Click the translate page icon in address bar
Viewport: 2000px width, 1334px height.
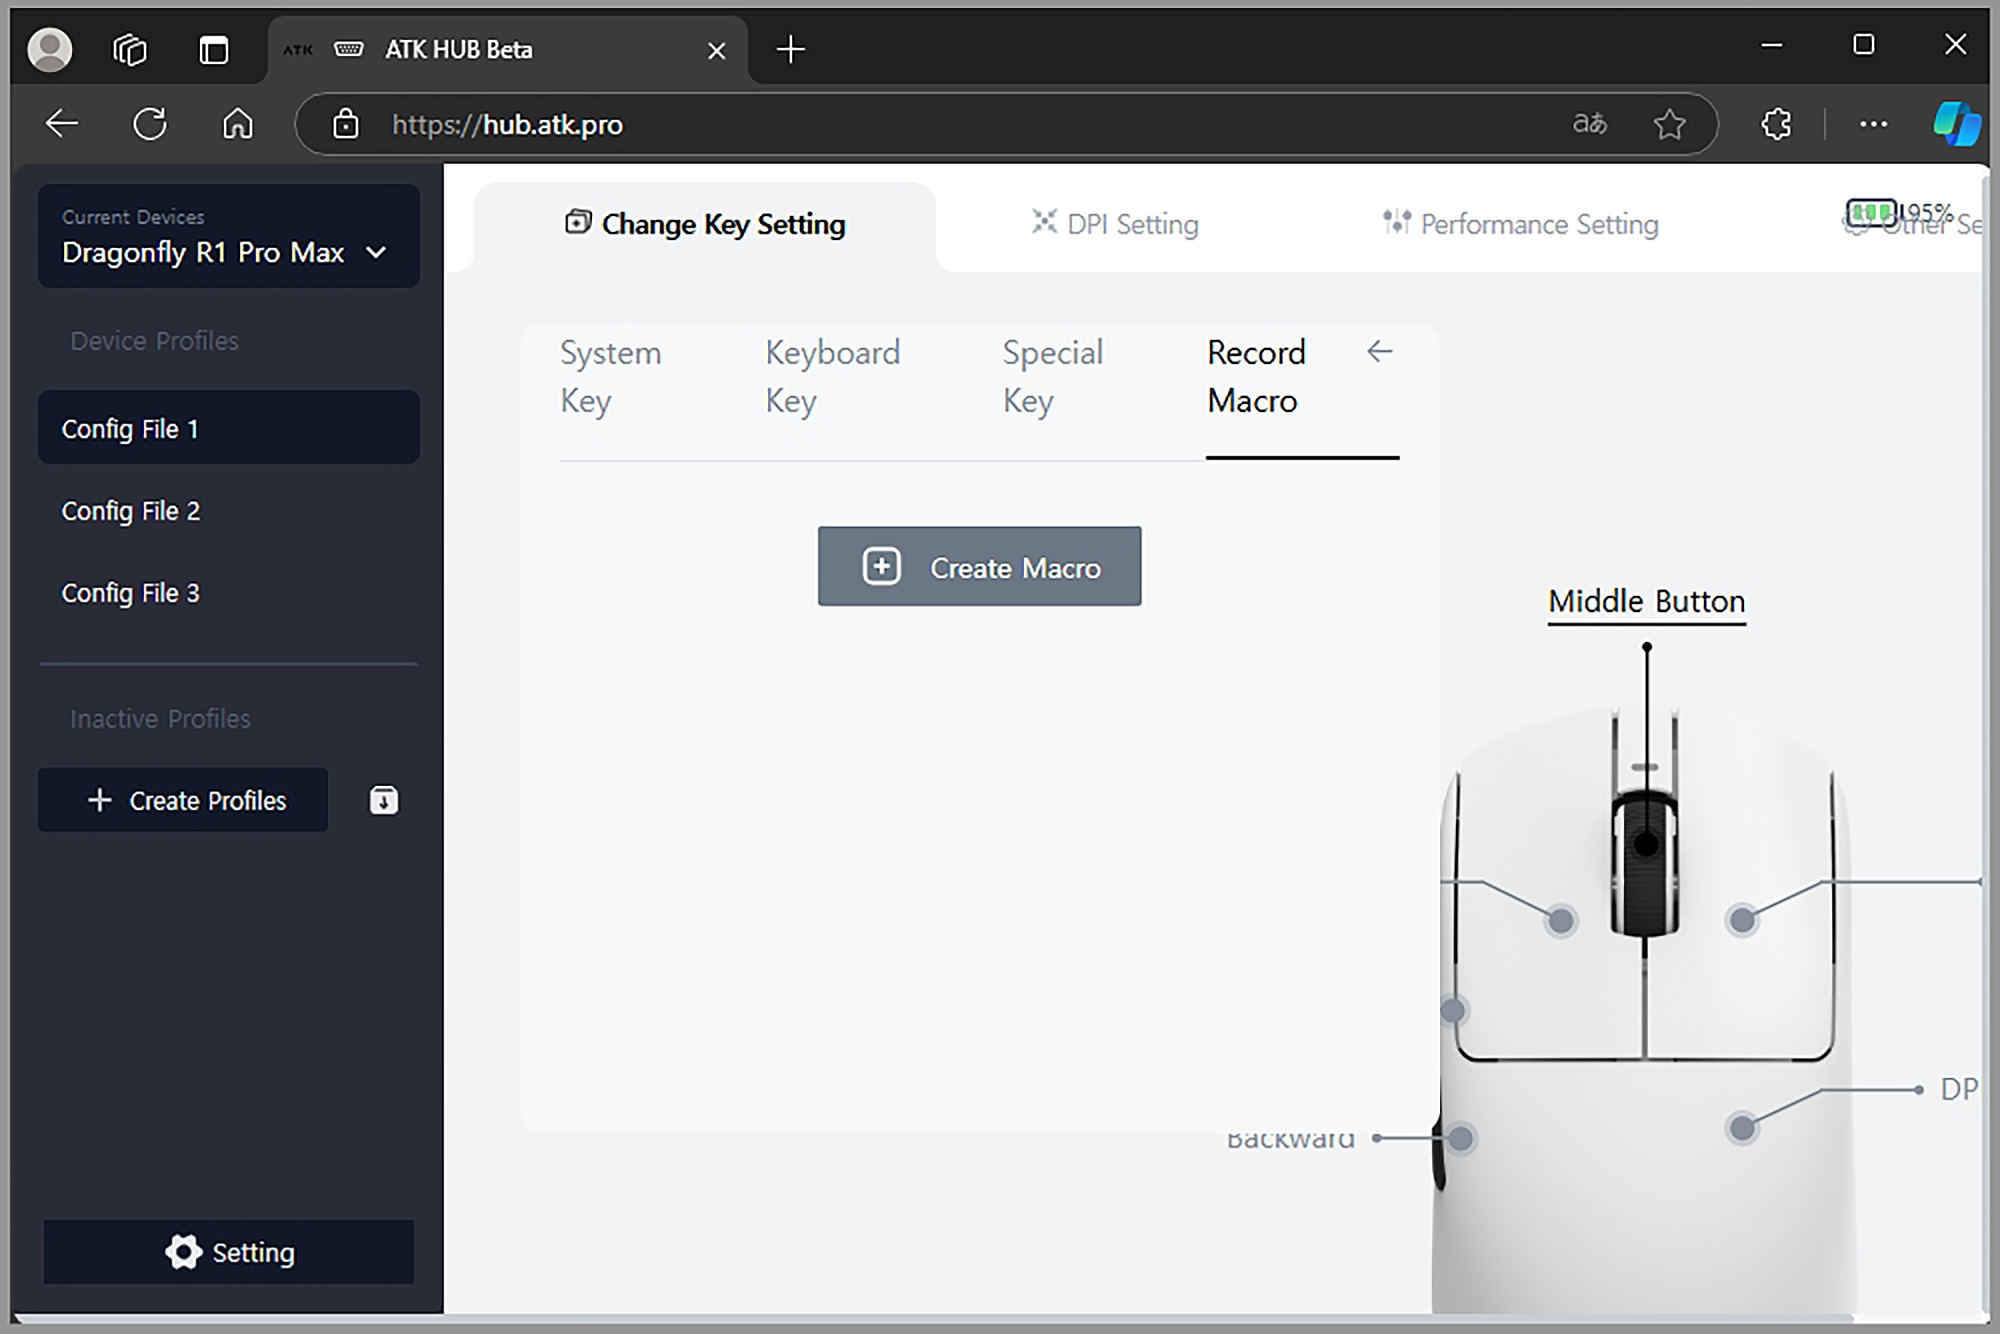pyautogui.click(x=1590, y=124)
